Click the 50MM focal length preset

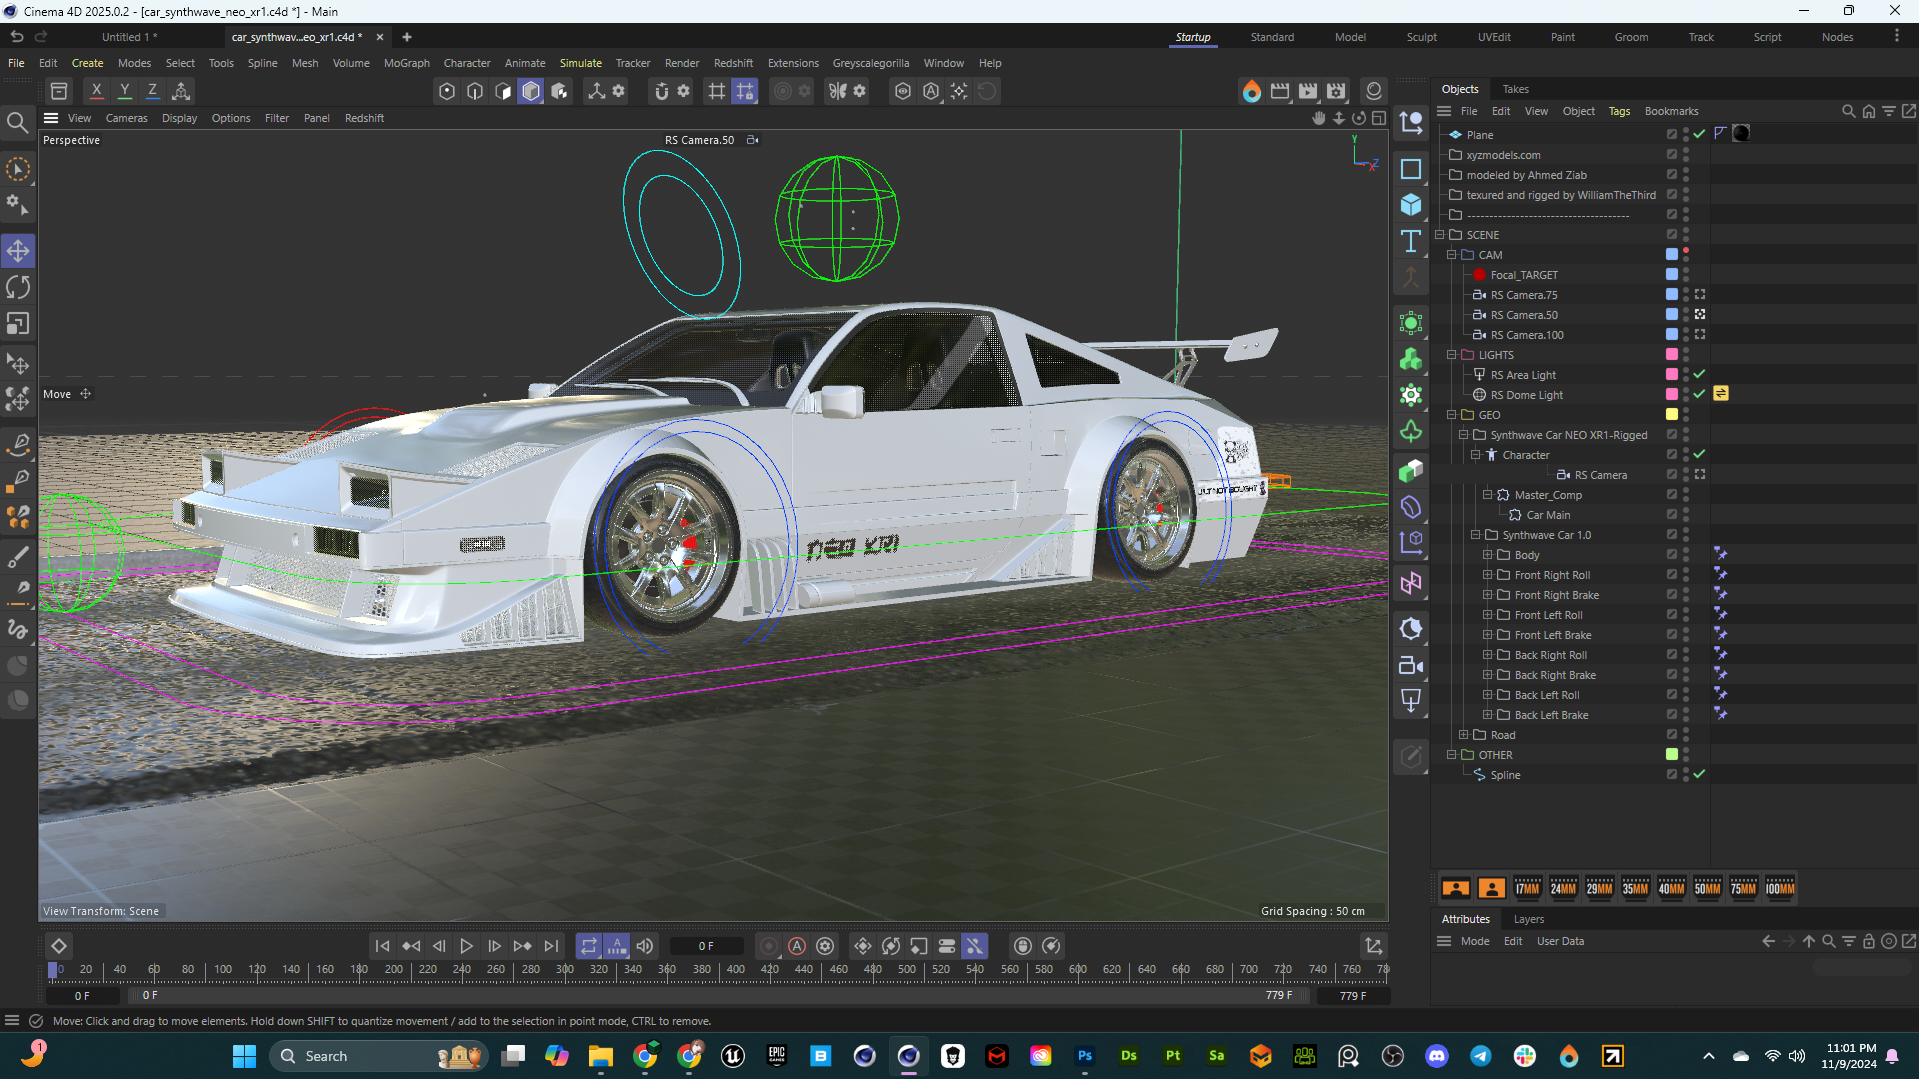click(x=1707, y=888)
